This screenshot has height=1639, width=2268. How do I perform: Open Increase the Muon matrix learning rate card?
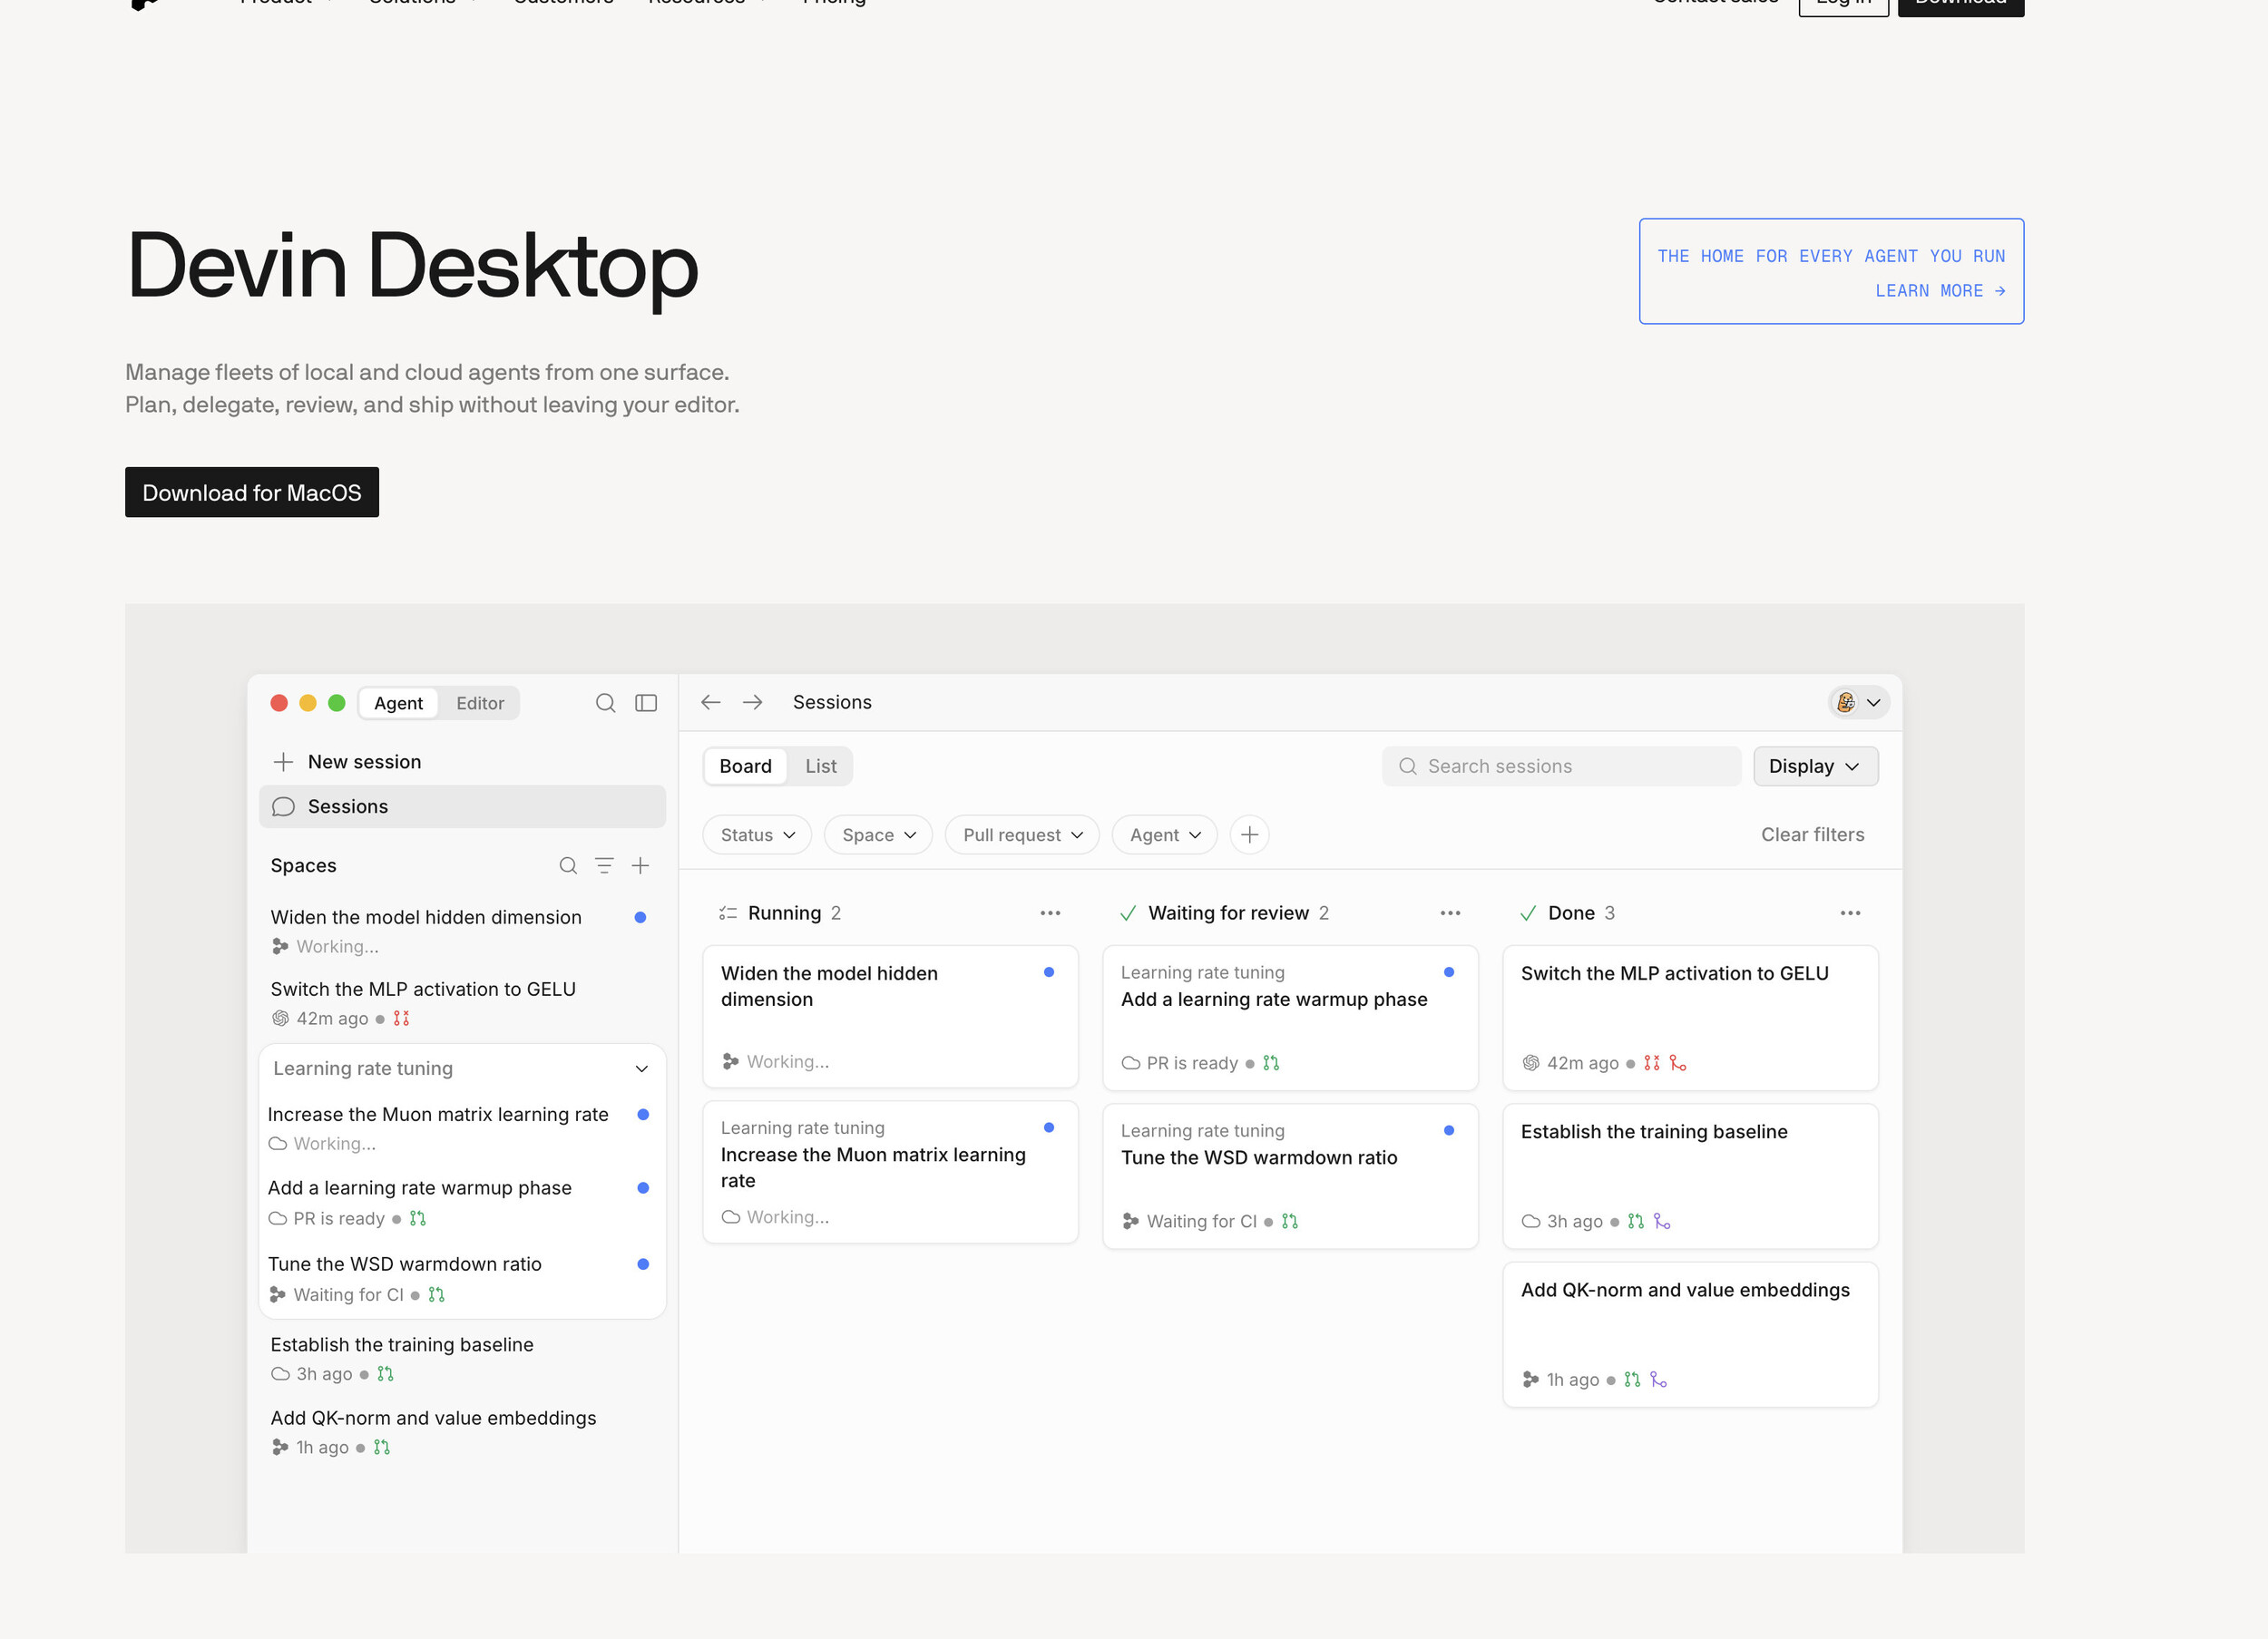[890, 1172]
